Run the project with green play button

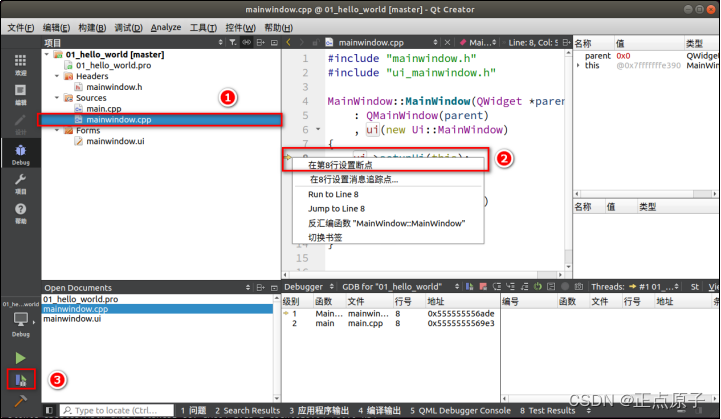pyautogui.click(x=20, y=358)
